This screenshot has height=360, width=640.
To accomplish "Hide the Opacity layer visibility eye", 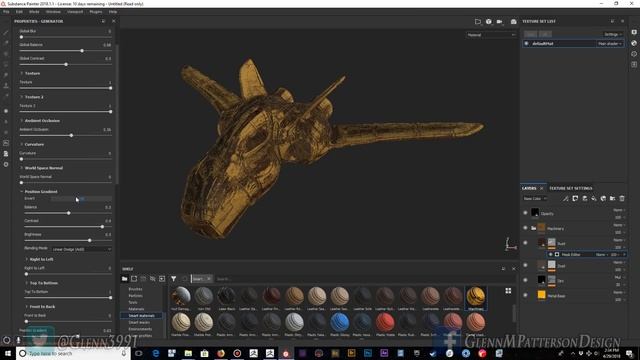I will coord(525,213).
